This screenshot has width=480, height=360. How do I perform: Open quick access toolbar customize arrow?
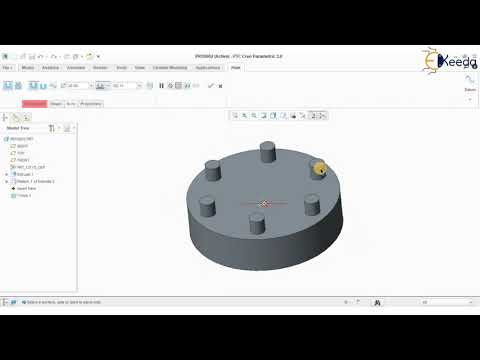[x=98, y=57]
